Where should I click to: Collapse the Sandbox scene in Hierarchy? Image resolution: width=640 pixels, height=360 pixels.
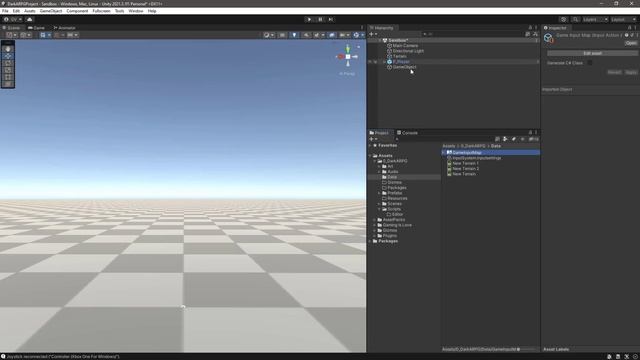tap(380, 40)
